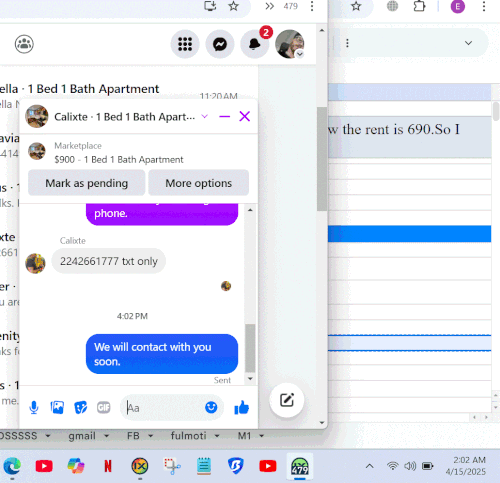The height and width of the screenshot is (483, 500).
Task: Open the purple E profile in background browser
Action: 458,6
